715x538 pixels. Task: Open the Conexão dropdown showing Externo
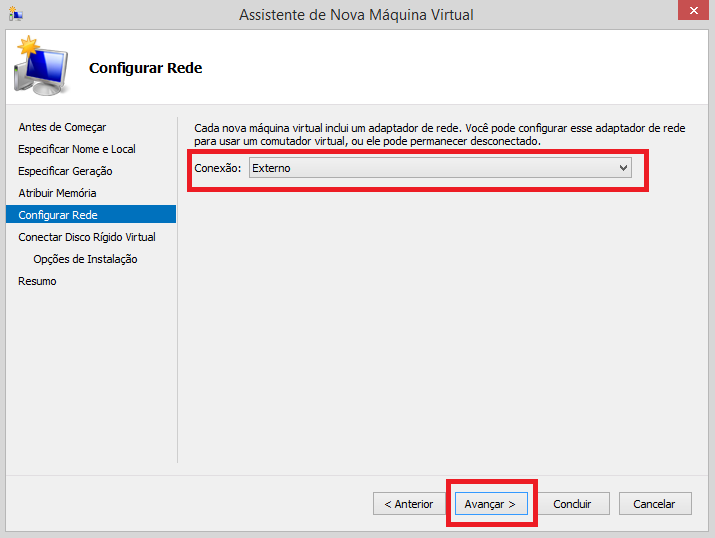click(x=440, y=168)
